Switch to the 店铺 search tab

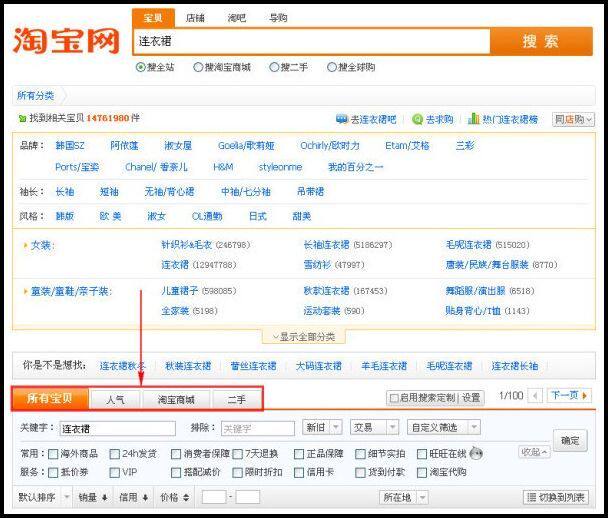coord(195,18)
